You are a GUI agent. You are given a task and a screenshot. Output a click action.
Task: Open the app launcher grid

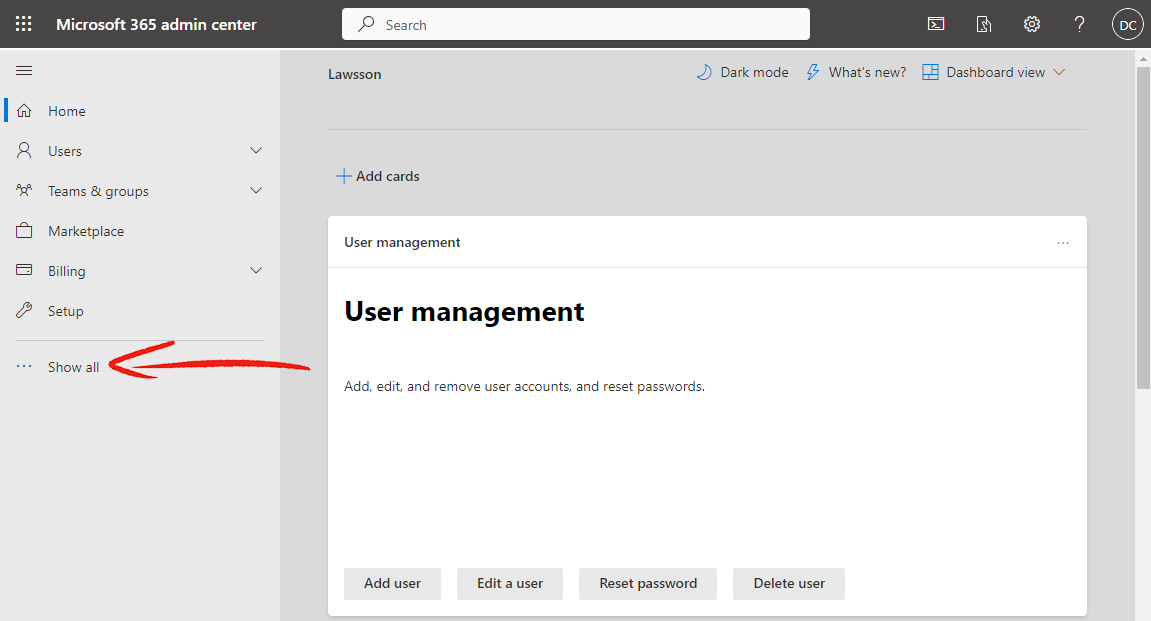(x=23, y=23)
